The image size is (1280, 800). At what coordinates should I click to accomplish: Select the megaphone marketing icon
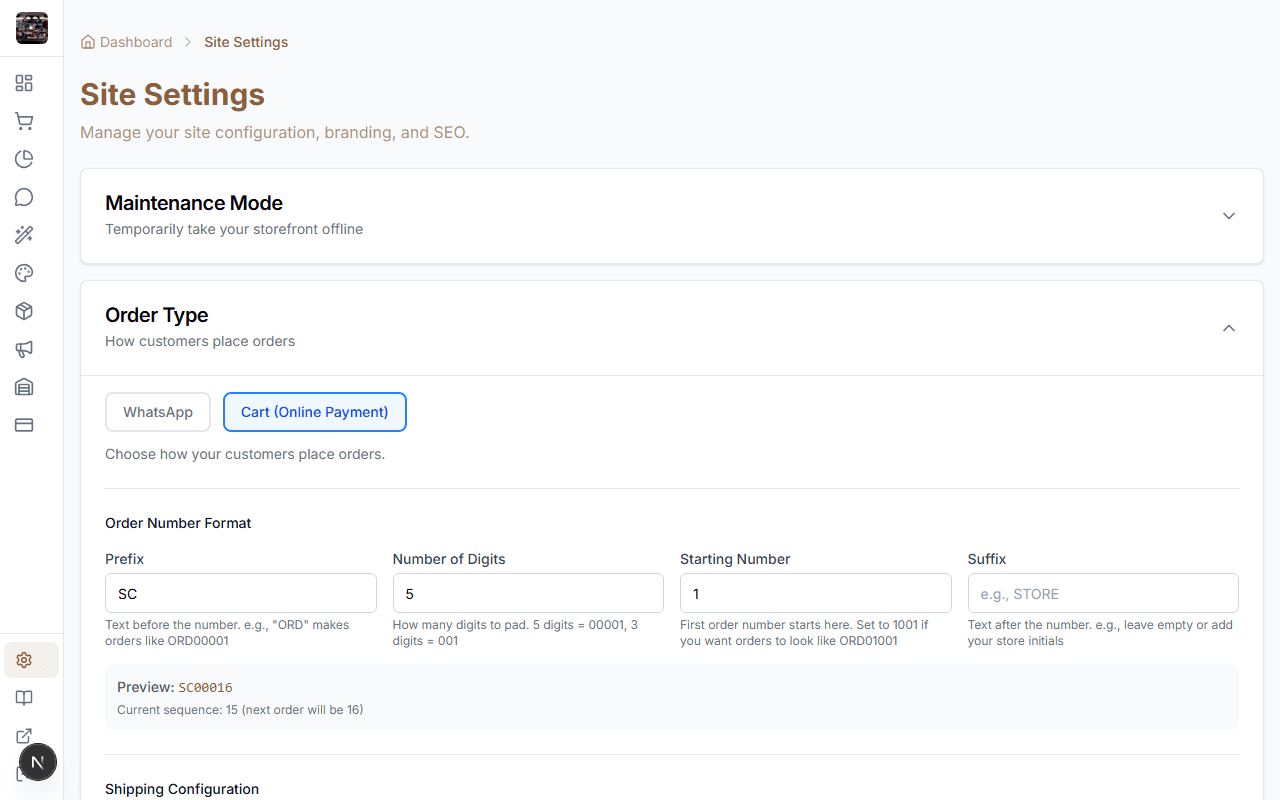pyautogui.click(x=24, y=349)
